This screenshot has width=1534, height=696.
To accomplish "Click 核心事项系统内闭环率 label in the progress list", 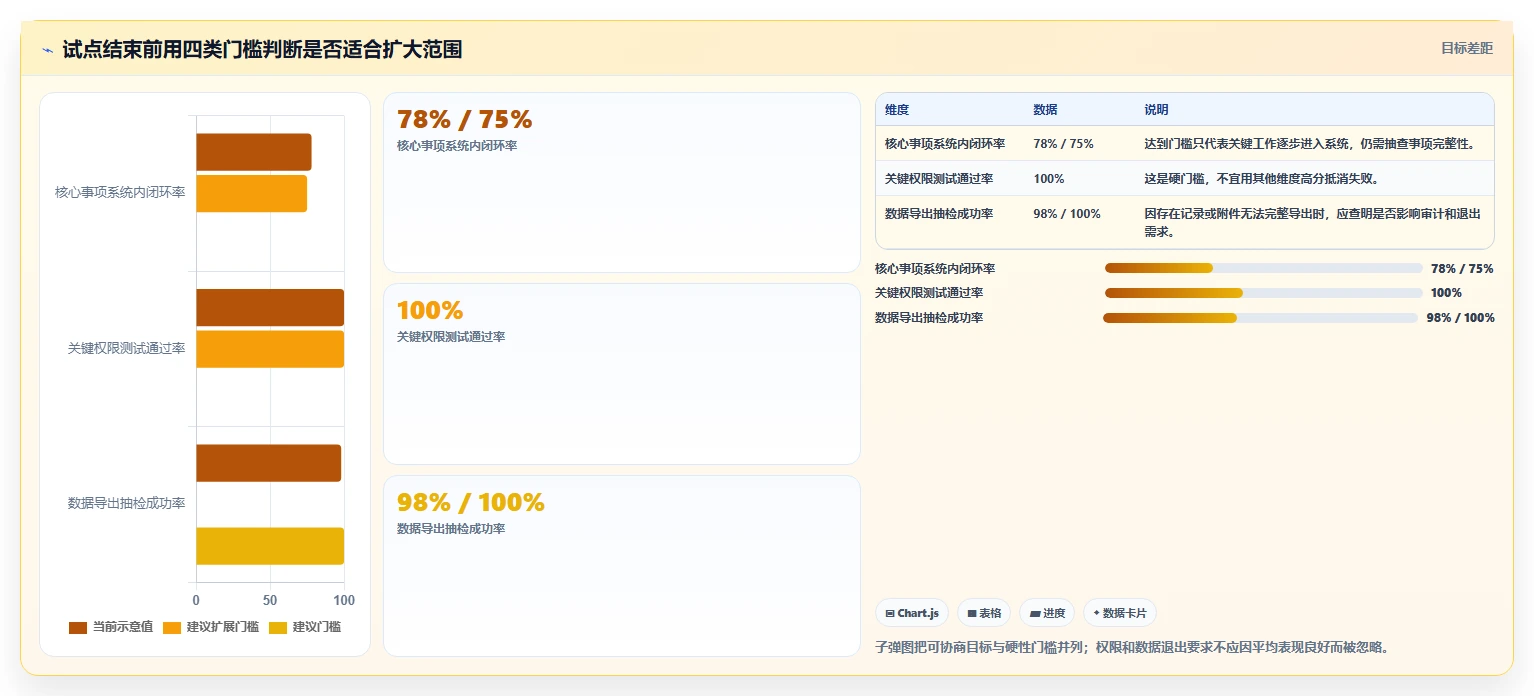I will (935, 269).
